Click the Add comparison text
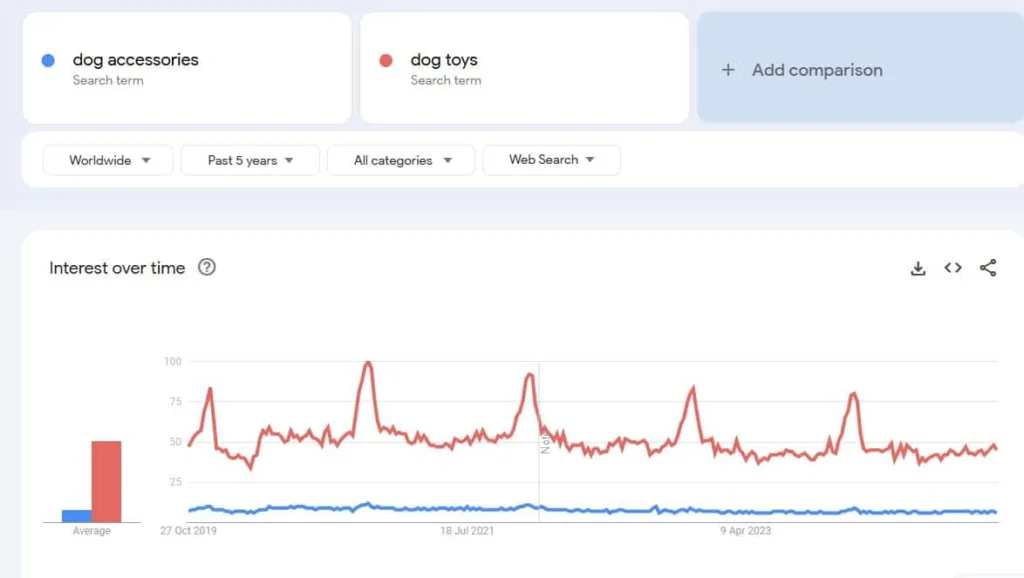The width and height of the screenshot is (1024, 578). tap(817, 70)
